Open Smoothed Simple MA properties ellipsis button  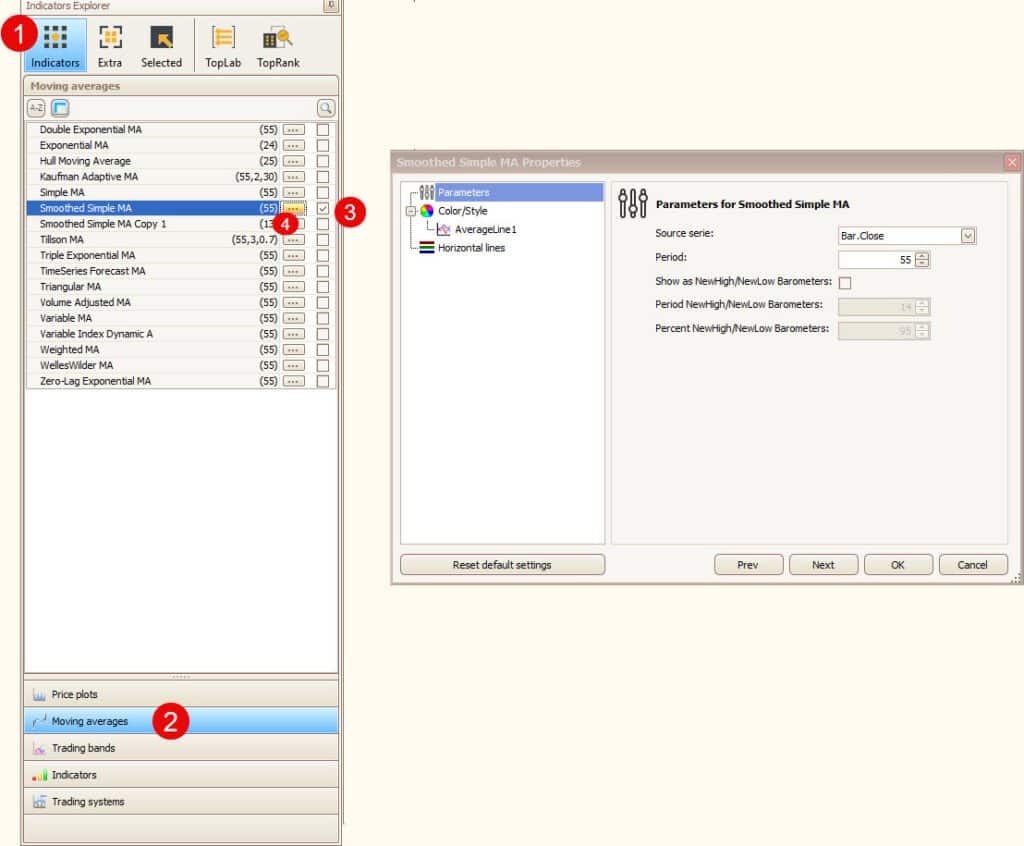click(293, 208)
